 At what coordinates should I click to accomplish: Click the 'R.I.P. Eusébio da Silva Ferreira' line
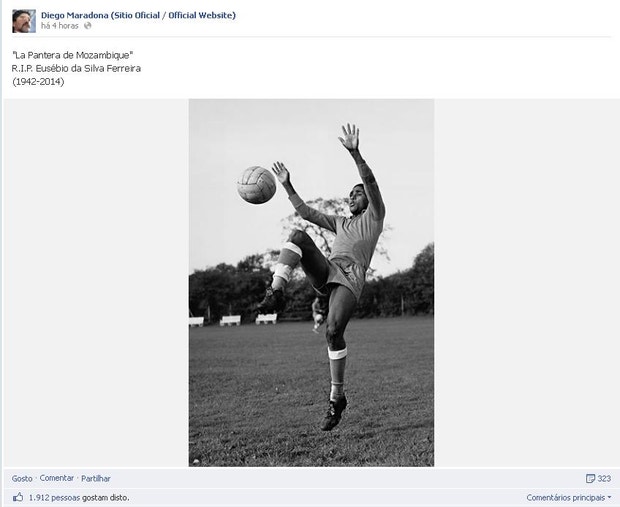tap(78, 67)
